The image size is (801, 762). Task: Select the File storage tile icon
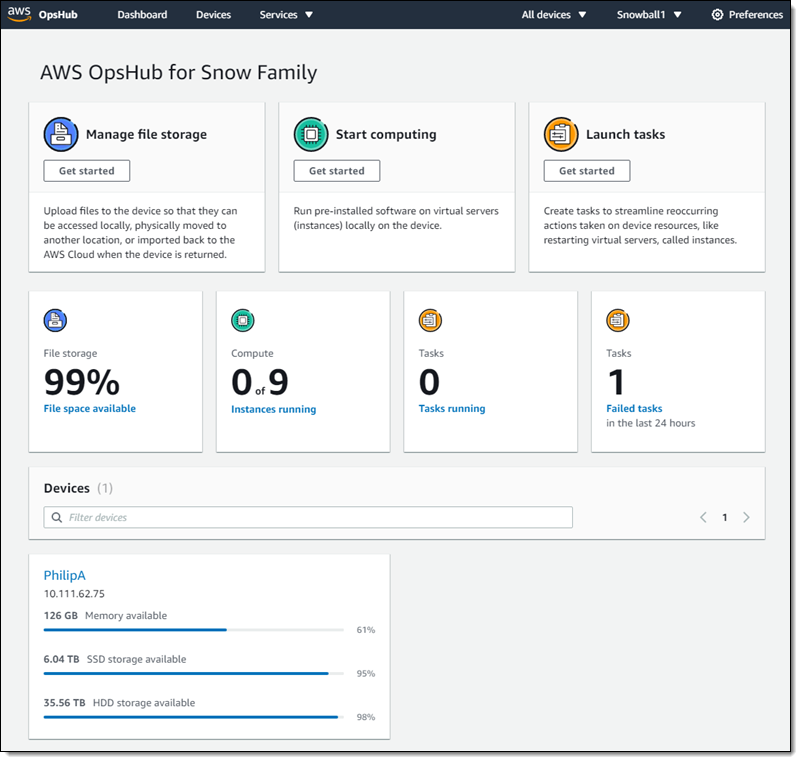point(55,320)
